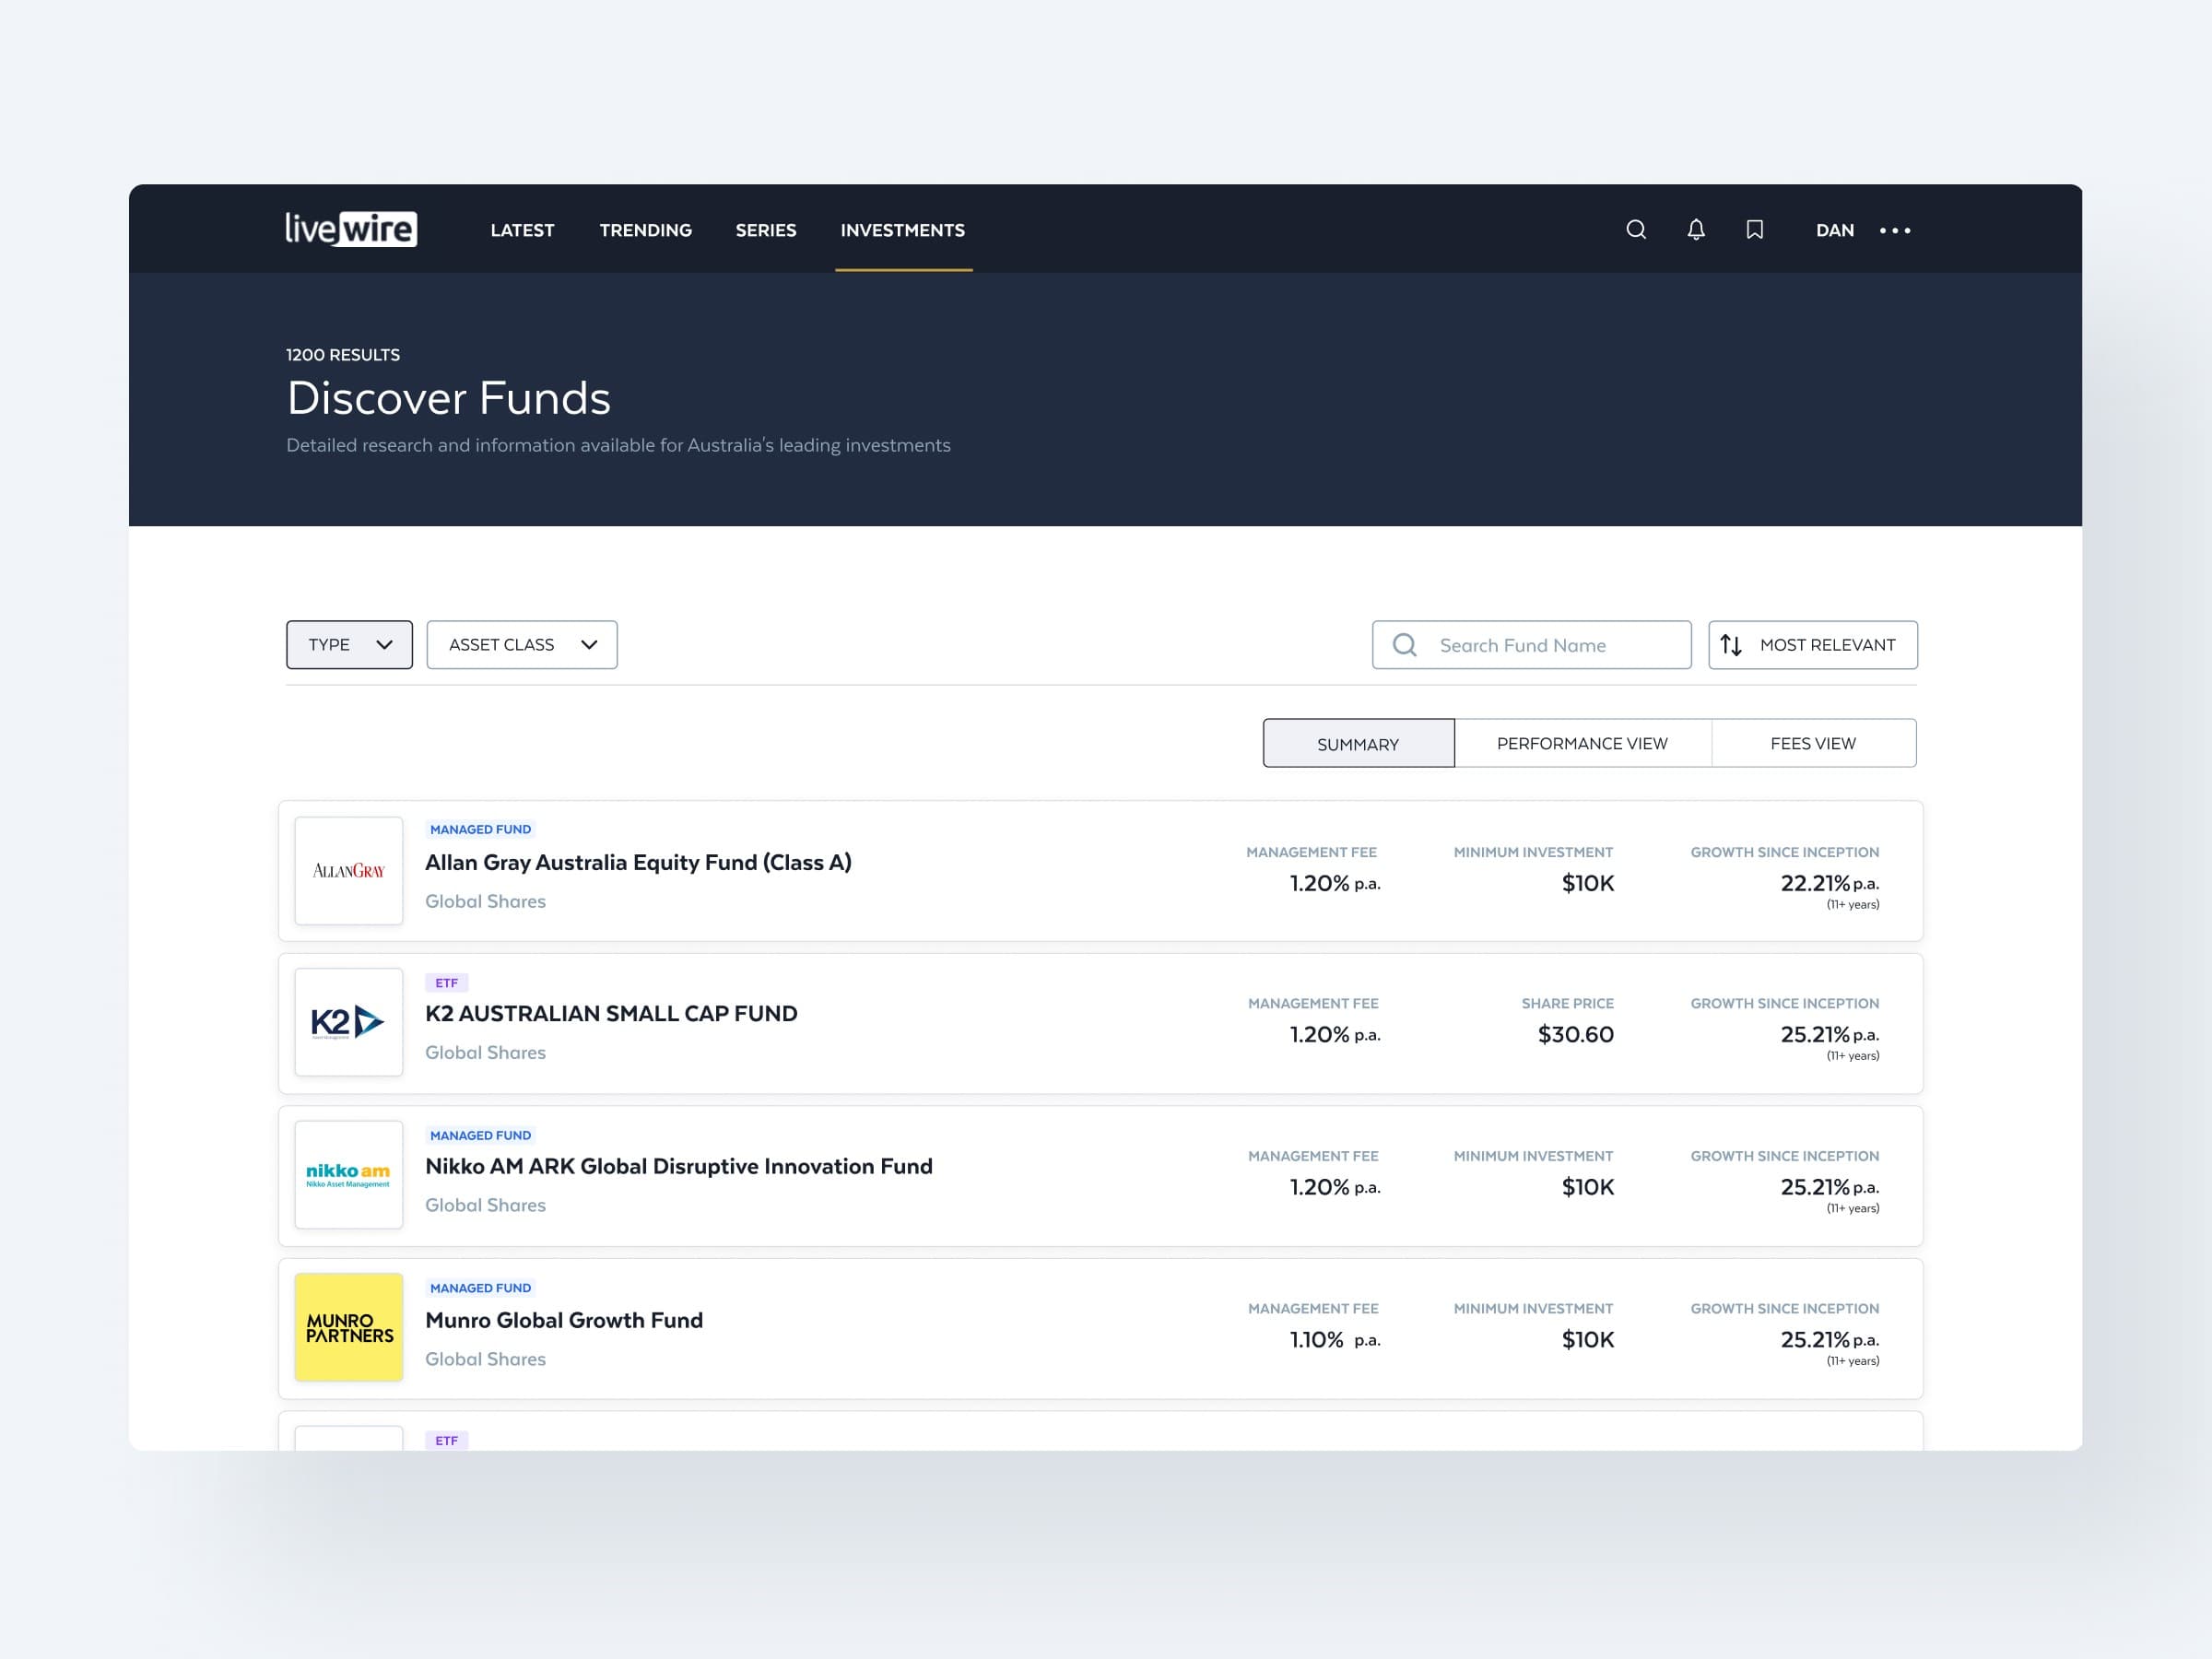Open the Most Relevant sort dropdown

1813,645
